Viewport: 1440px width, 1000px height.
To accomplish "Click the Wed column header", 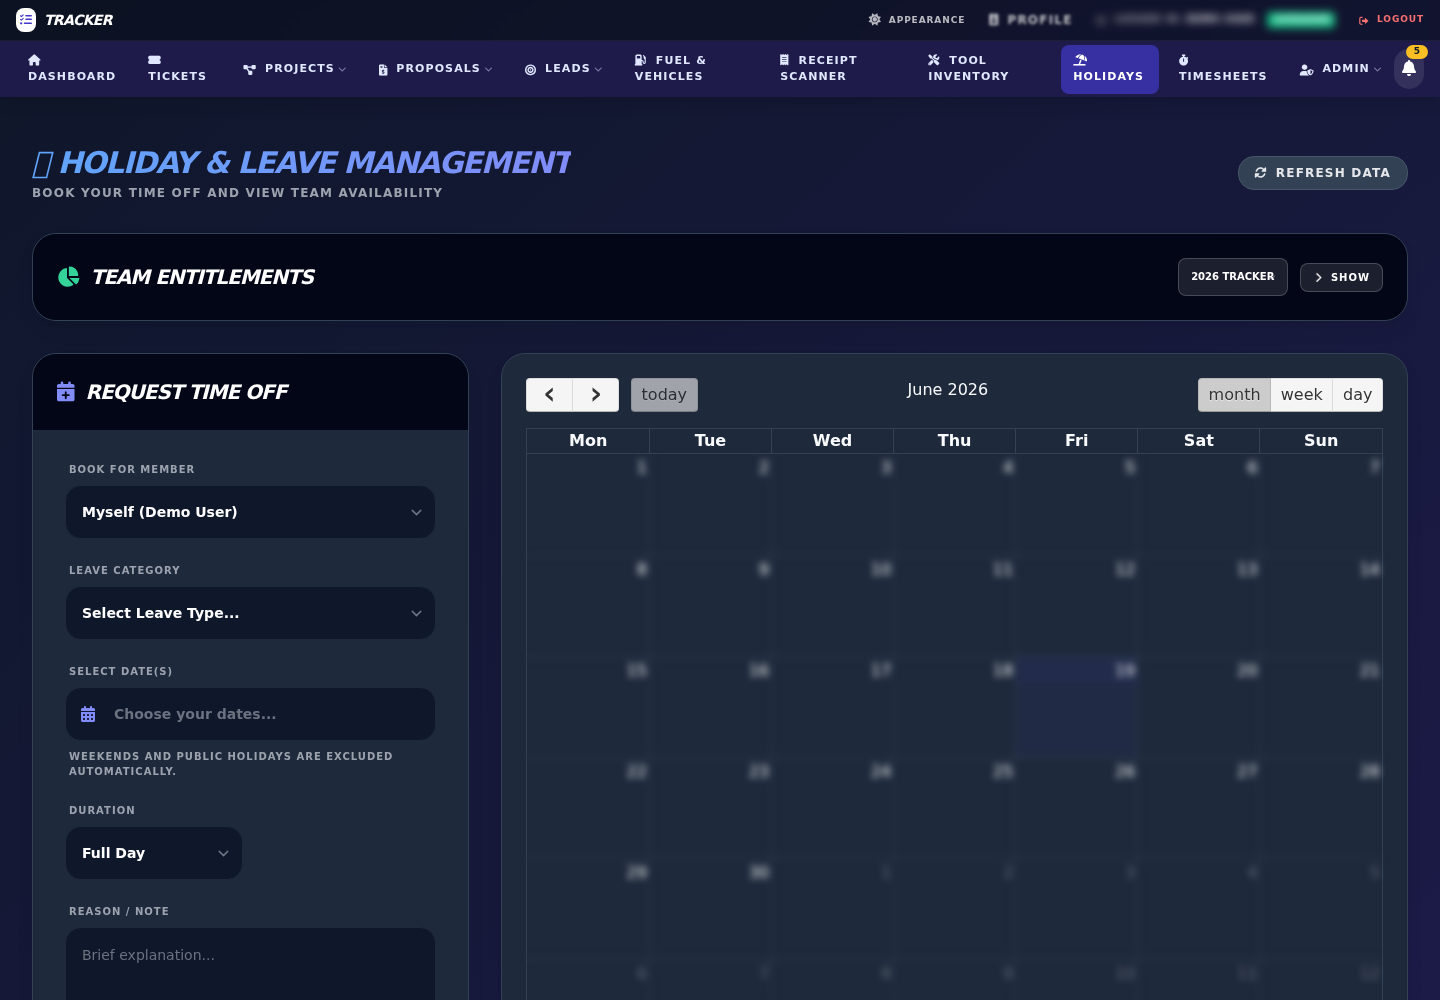I will click(x=832, y=441).
